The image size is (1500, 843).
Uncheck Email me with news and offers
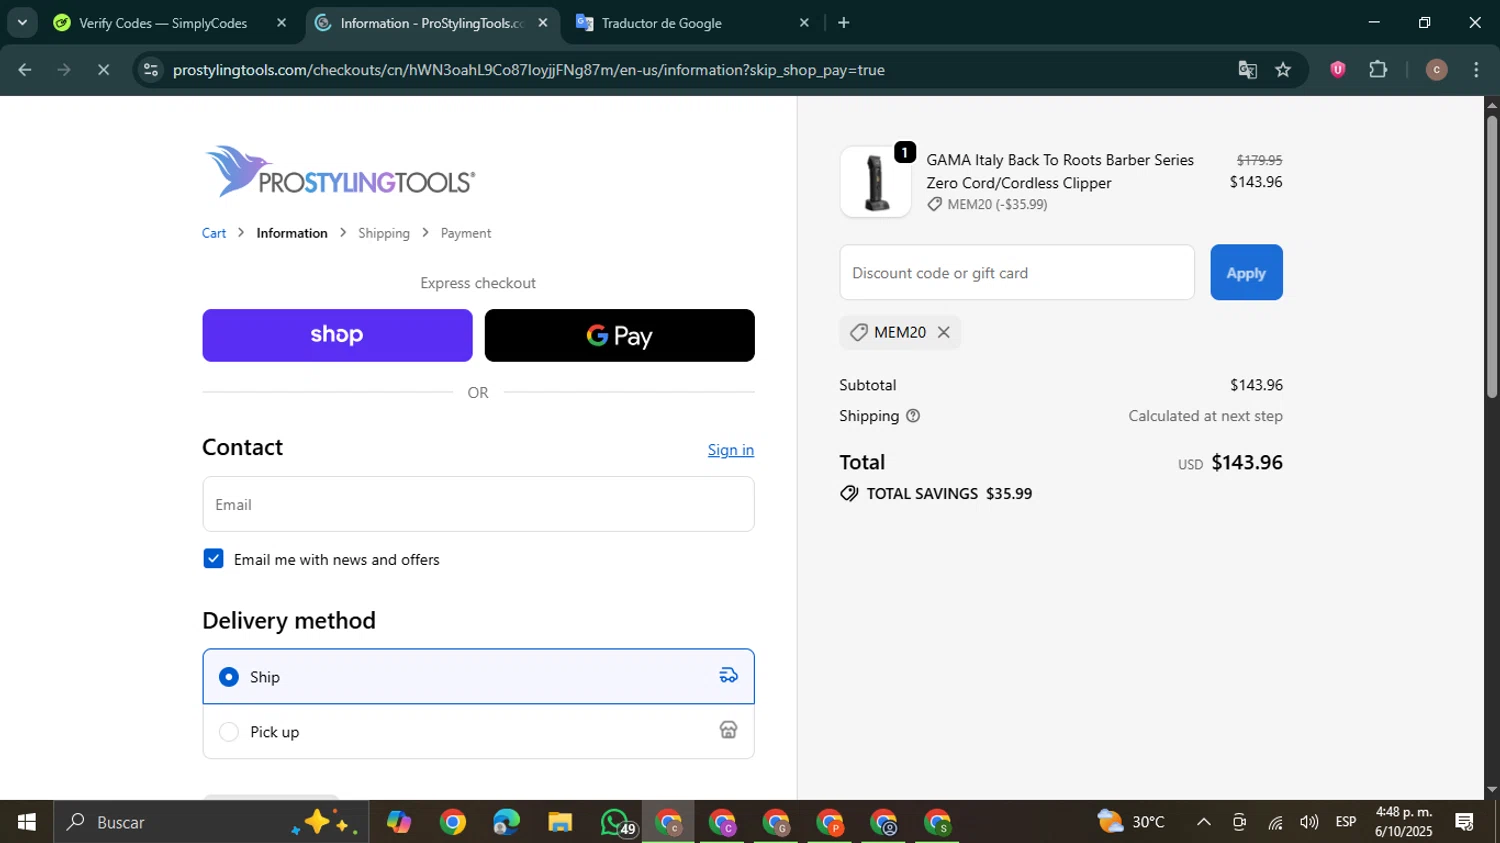point(213,558)
